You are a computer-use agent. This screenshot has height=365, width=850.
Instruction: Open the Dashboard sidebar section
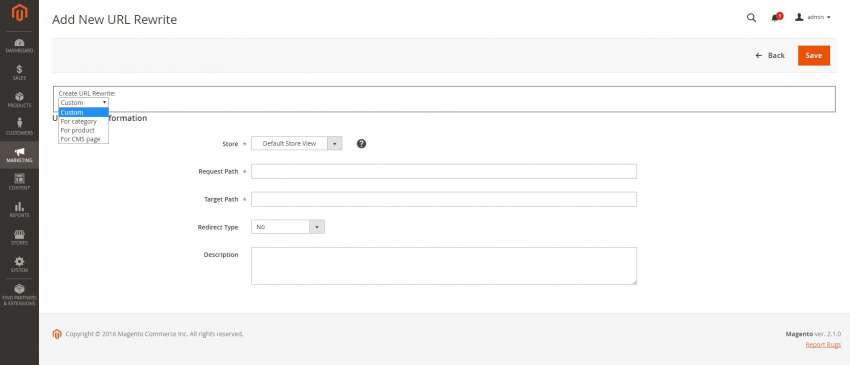point(19,46)
